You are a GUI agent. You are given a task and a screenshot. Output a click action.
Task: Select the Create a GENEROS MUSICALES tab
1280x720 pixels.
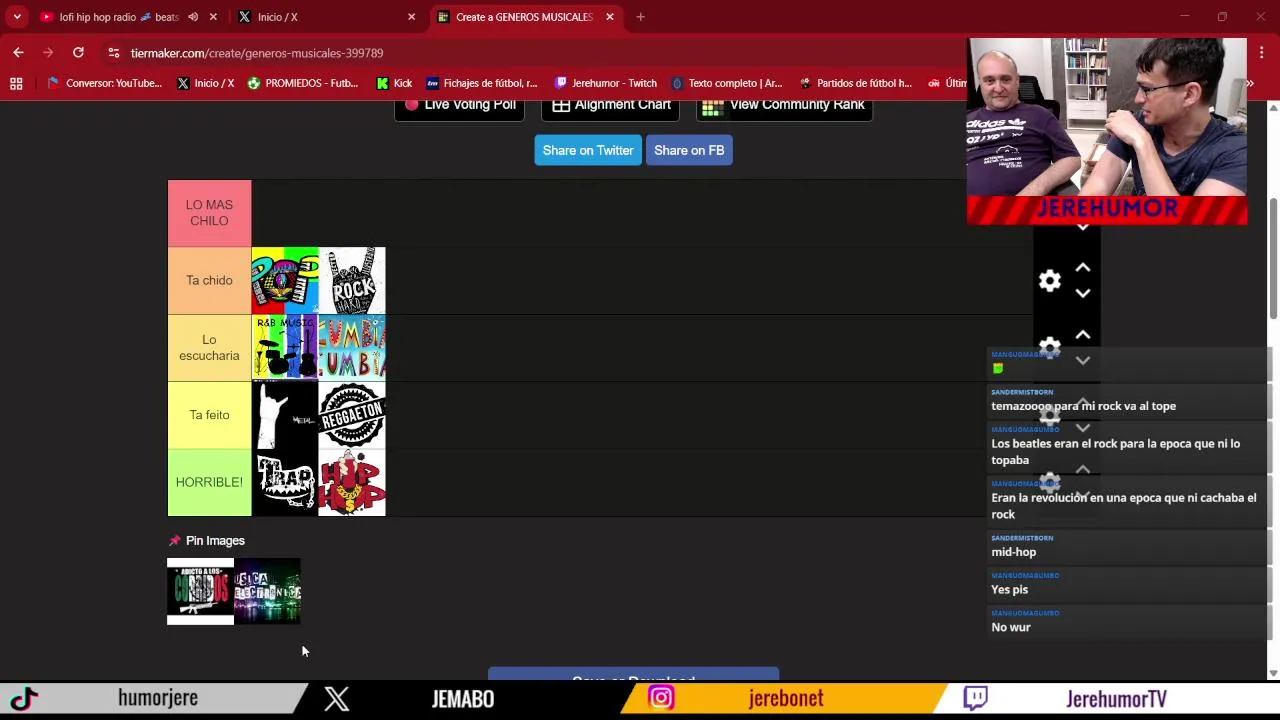(524, 17)
